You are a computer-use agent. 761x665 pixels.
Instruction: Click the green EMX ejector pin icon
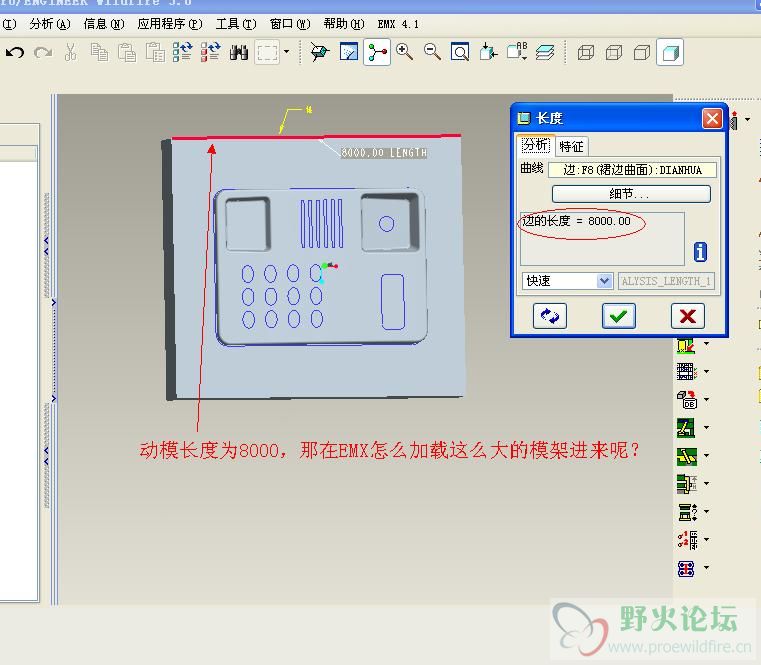tap(687, 456)
